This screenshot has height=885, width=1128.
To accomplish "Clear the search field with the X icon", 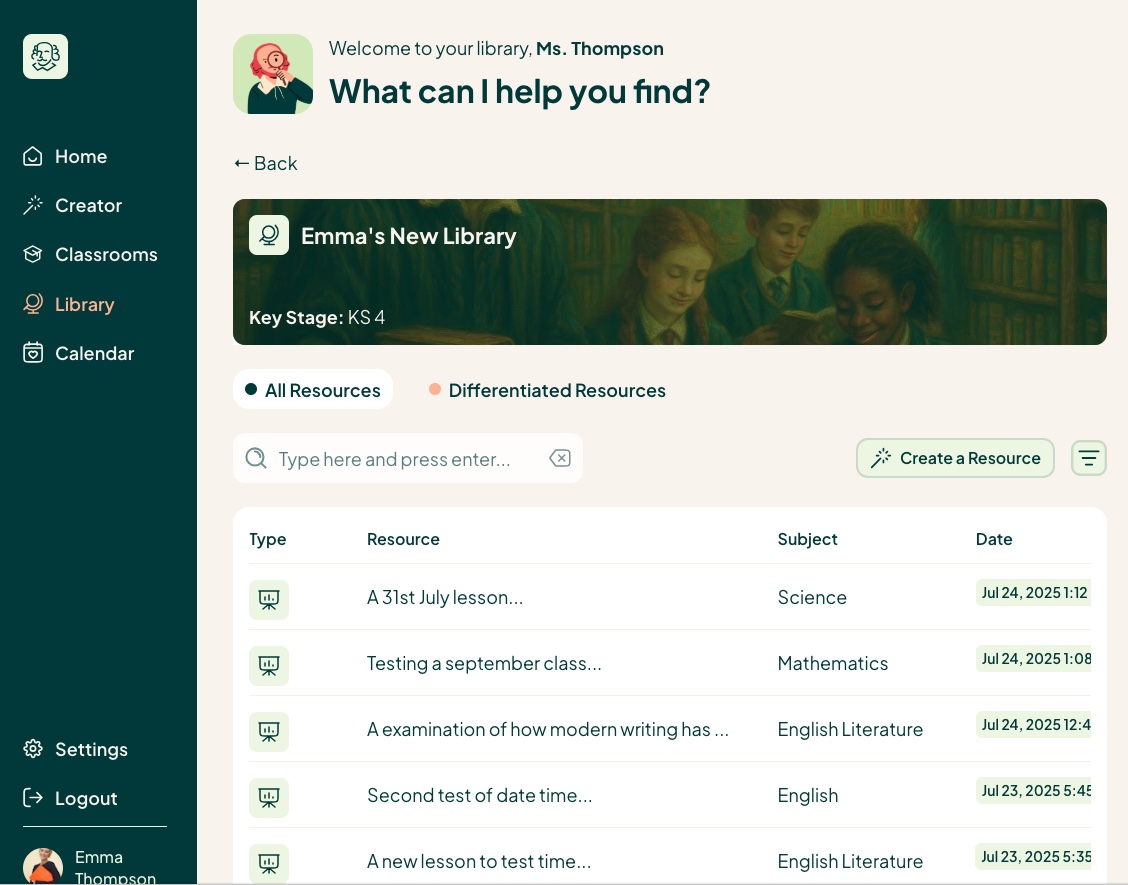I will (x=560, y=458).
